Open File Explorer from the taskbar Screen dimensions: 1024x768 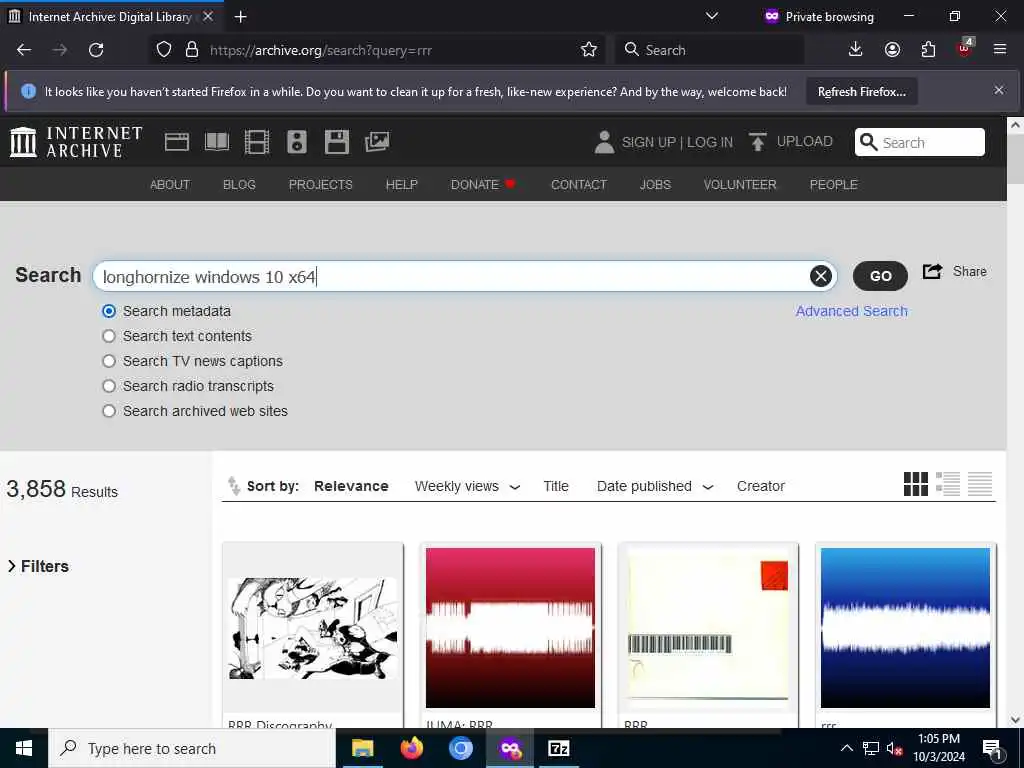[x=362, y=748]
